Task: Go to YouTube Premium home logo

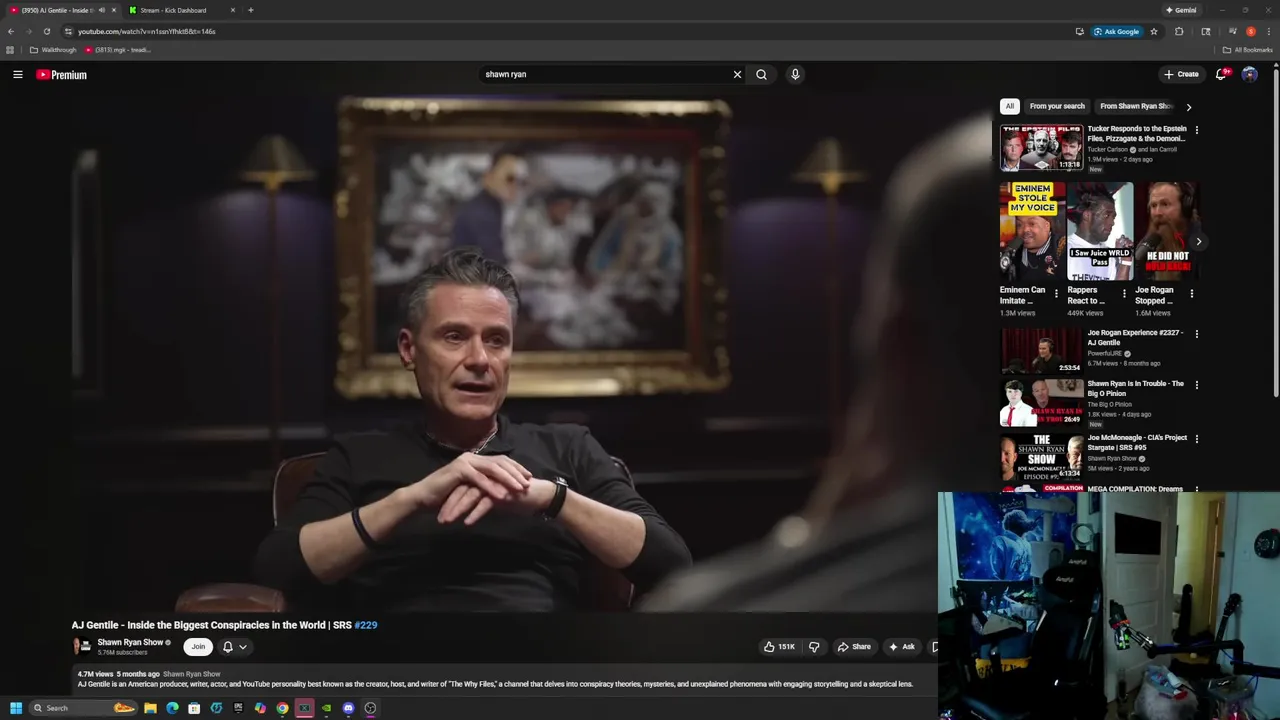Action: 62,75
